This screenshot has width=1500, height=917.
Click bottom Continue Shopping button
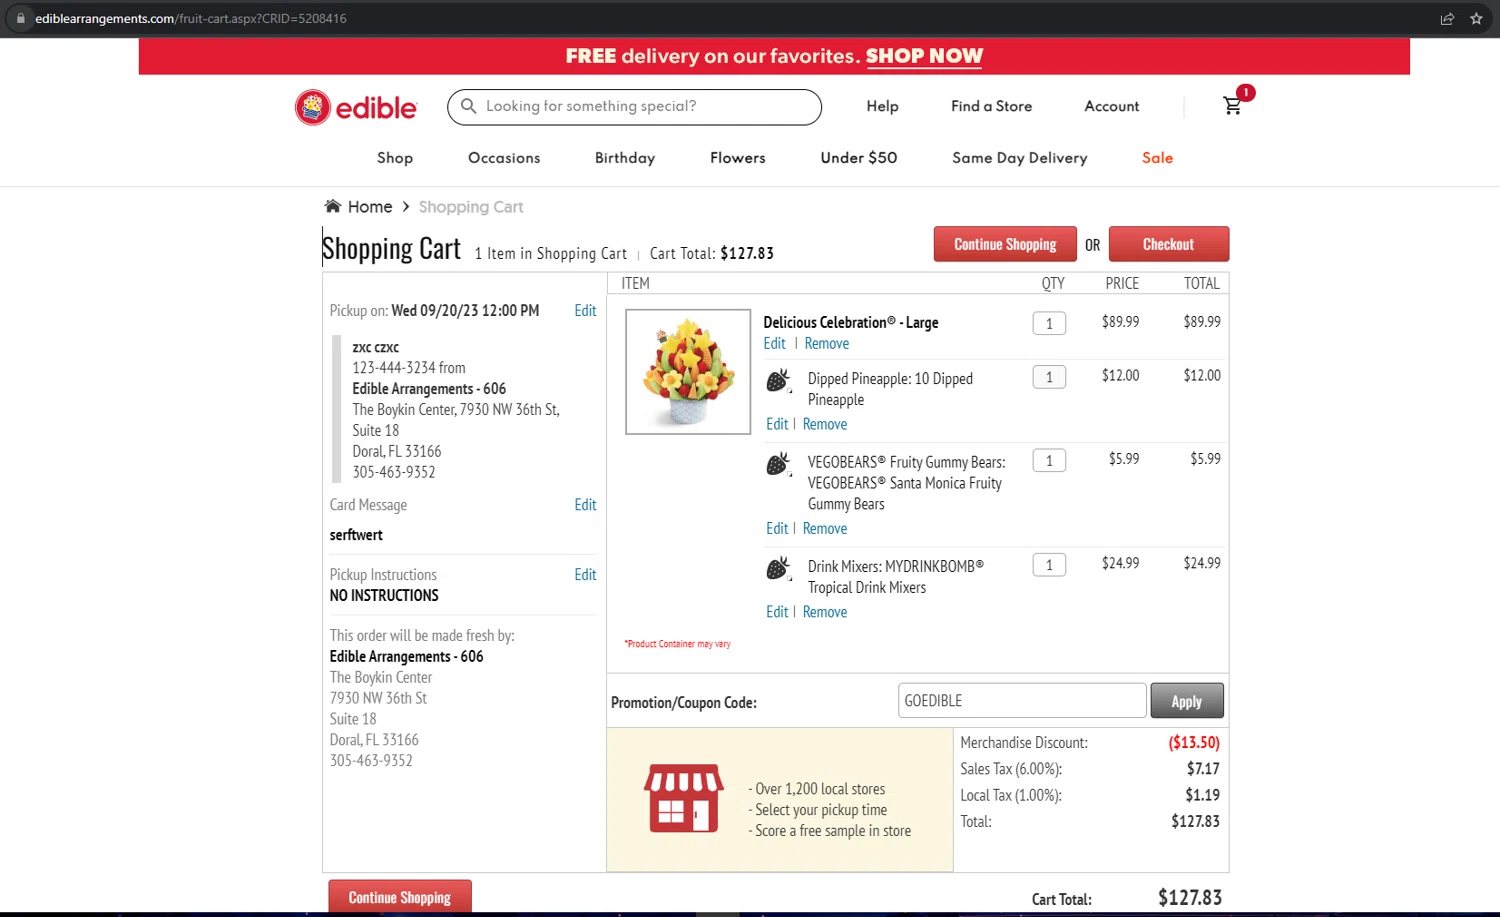point(400,897)
